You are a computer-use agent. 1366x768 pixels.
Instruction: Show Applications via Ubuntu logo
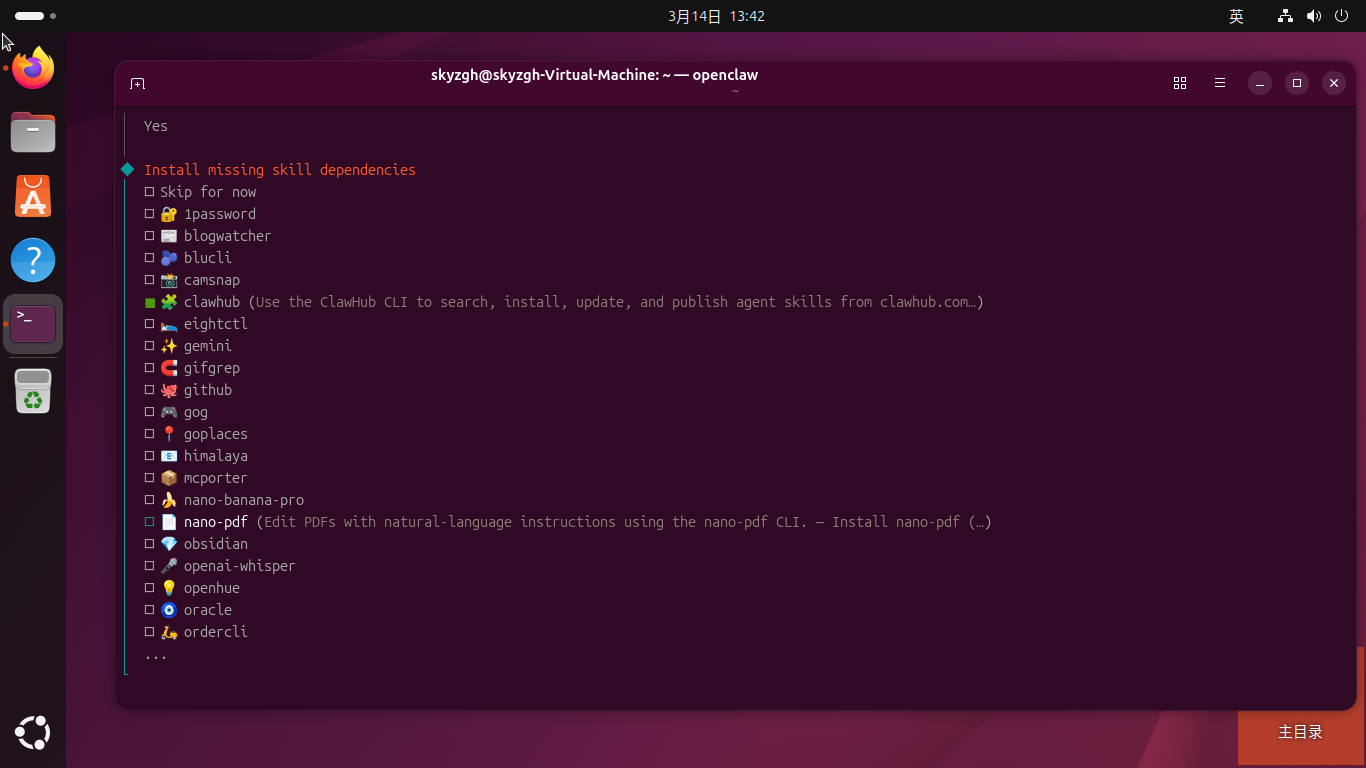33,733
